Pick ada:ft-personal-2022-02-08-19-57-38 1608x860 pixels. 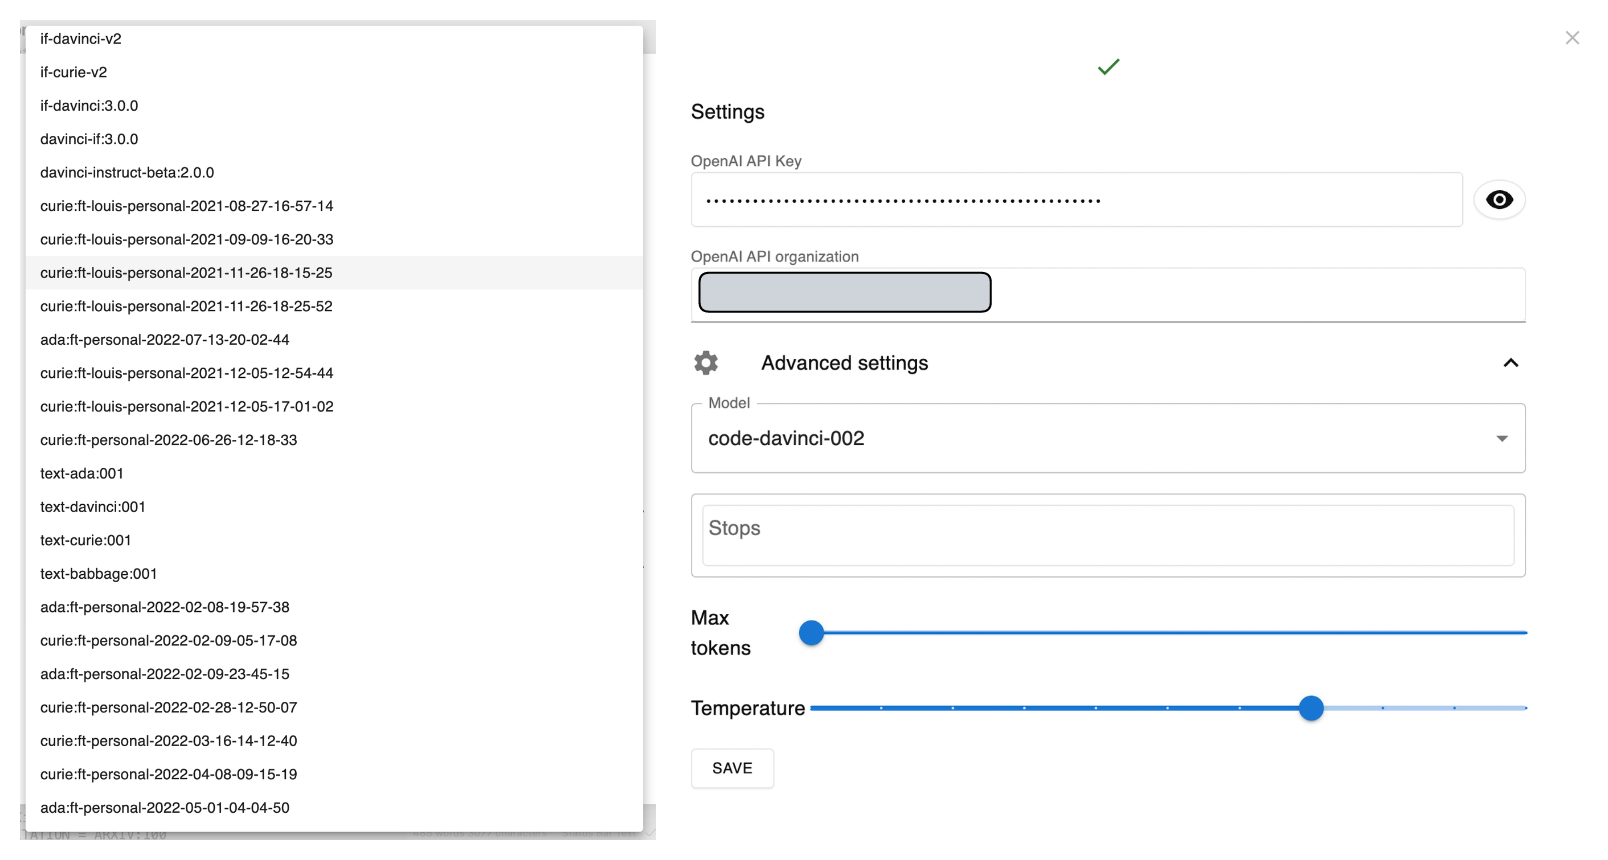(x=334, y=608)
